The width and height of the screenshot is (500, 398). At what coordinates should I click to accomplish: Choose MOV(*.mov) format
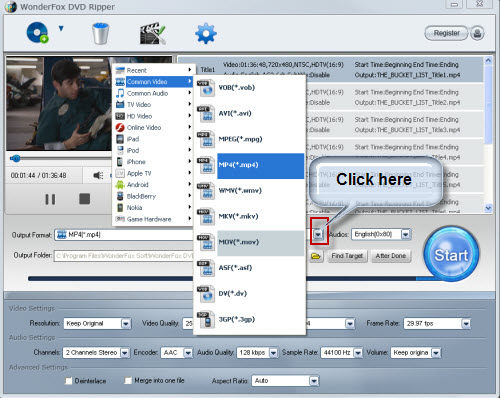tap(250, 242)
